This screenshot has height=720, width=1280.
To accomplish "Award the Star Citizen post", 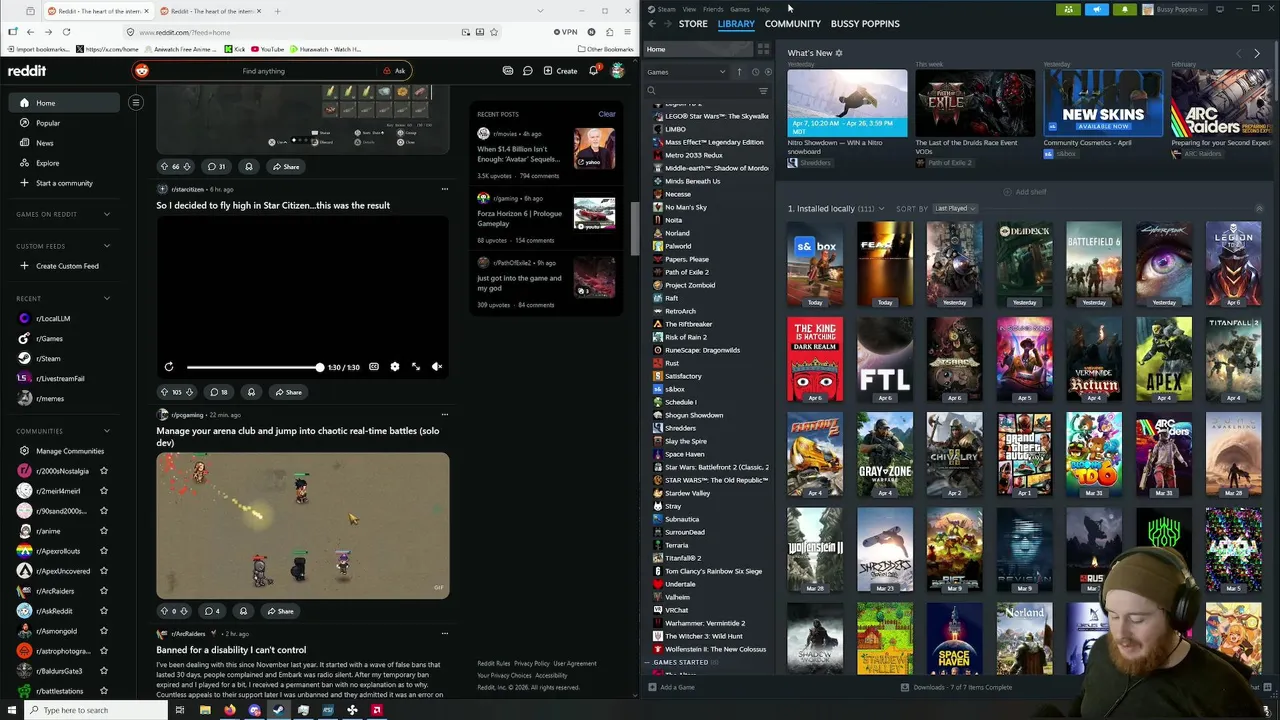I will [251, 392].
